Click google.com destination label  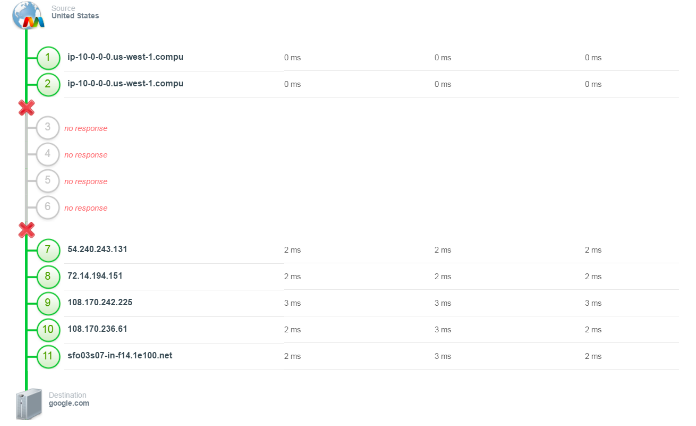point(69,403)
